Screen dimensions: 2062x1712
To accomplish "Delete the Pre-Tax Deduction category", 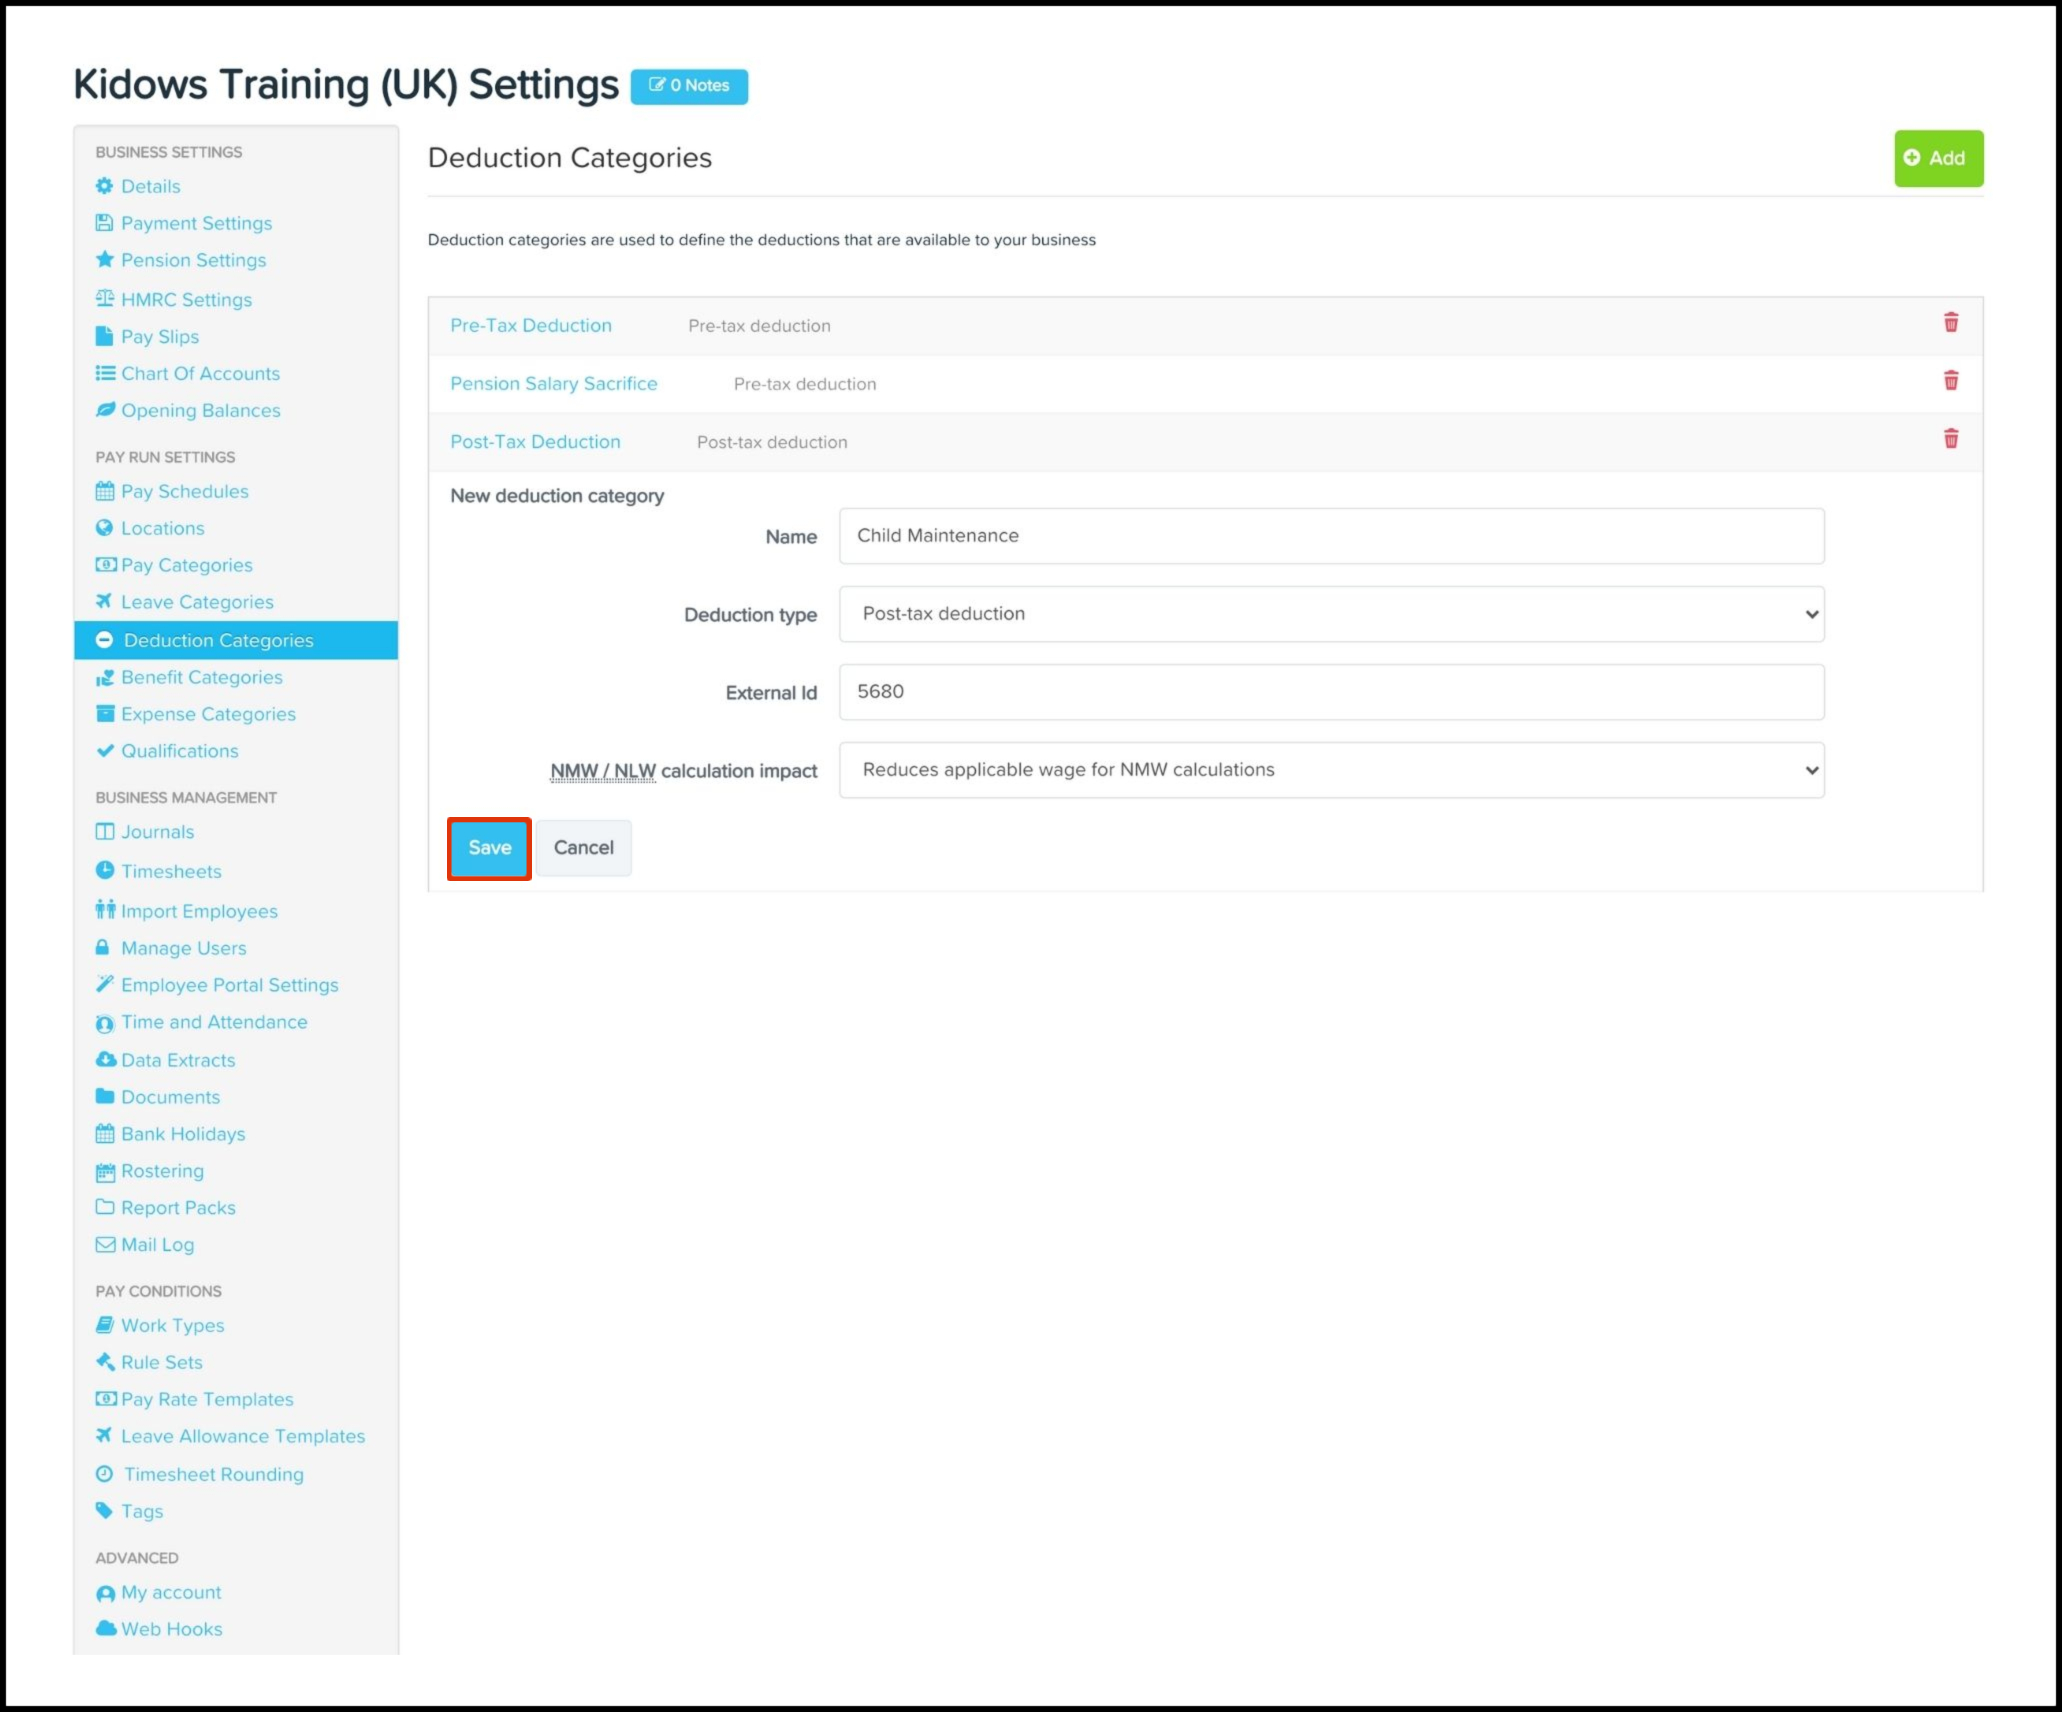I will click(x=1950, y=323).
